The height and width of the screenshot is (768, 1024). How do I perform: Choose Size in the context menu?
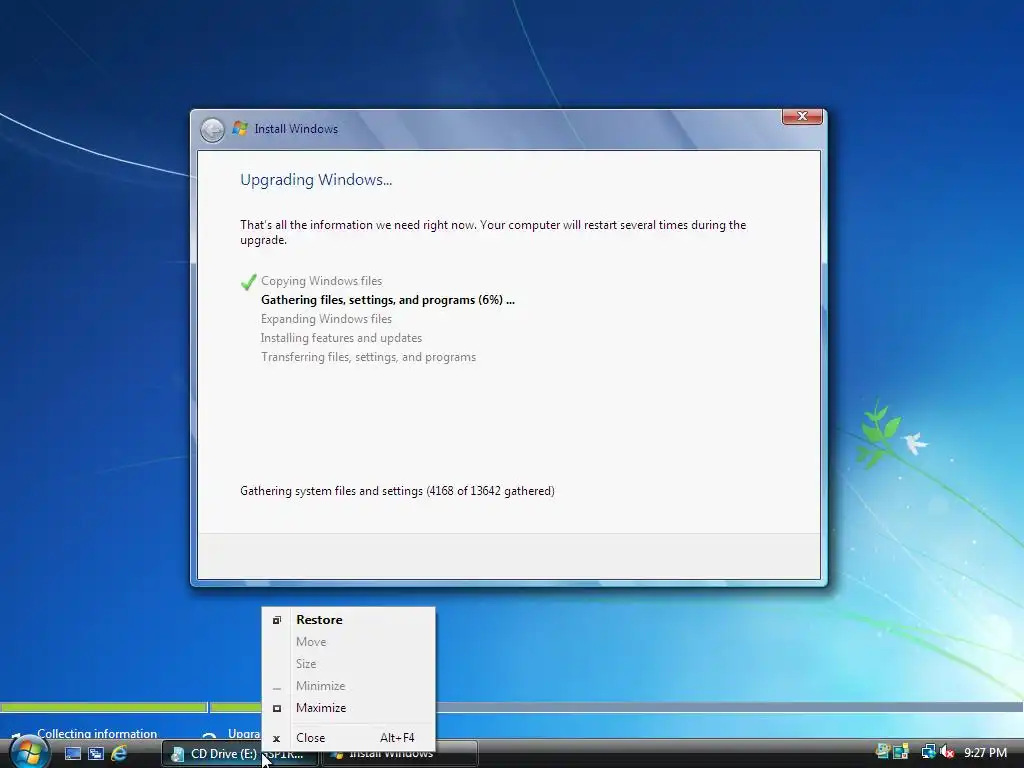(x=348, y=664)
